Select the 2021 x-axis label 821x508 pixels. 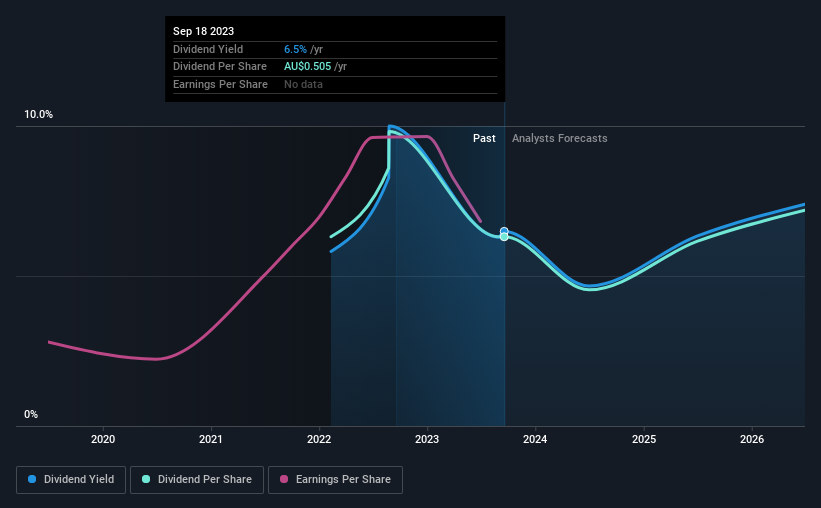pos(211,439)
